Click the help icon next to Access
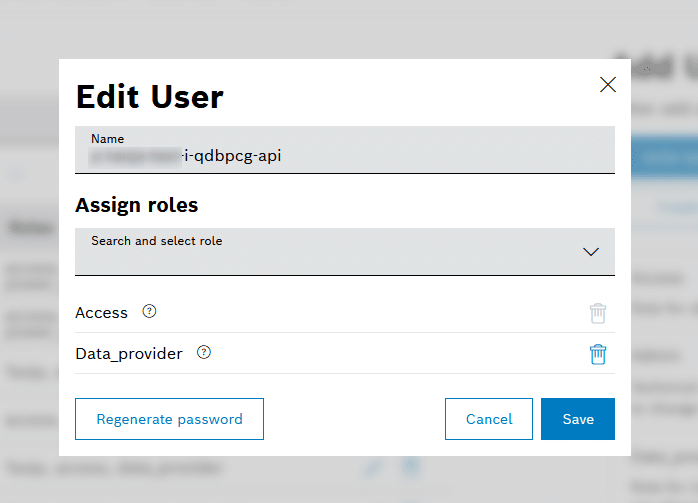698x503 pixels. tap(149, 312)
